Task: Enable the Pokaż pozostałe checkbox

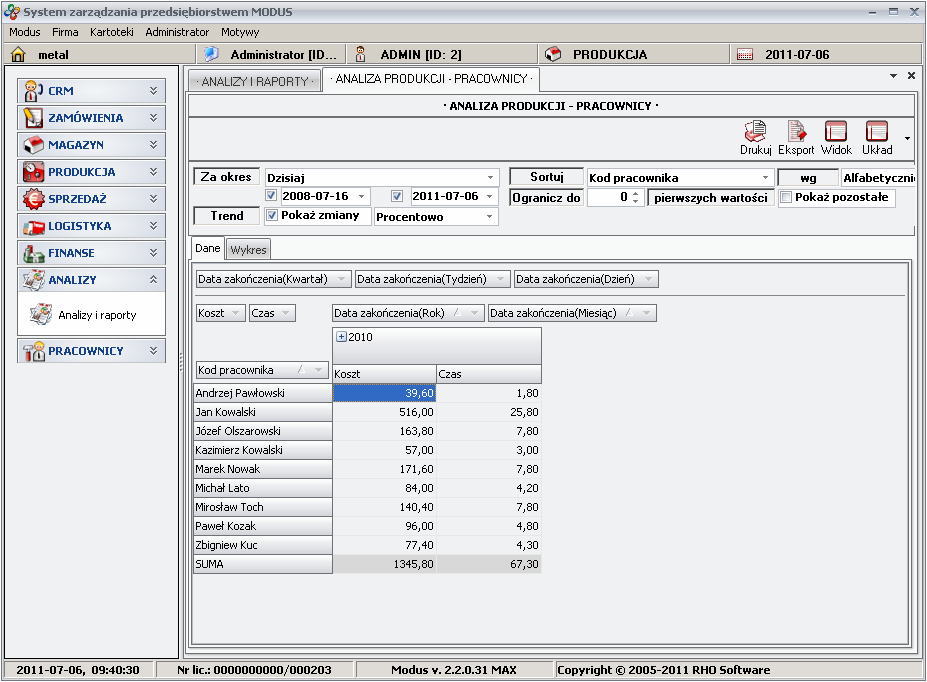Action: 786,198
